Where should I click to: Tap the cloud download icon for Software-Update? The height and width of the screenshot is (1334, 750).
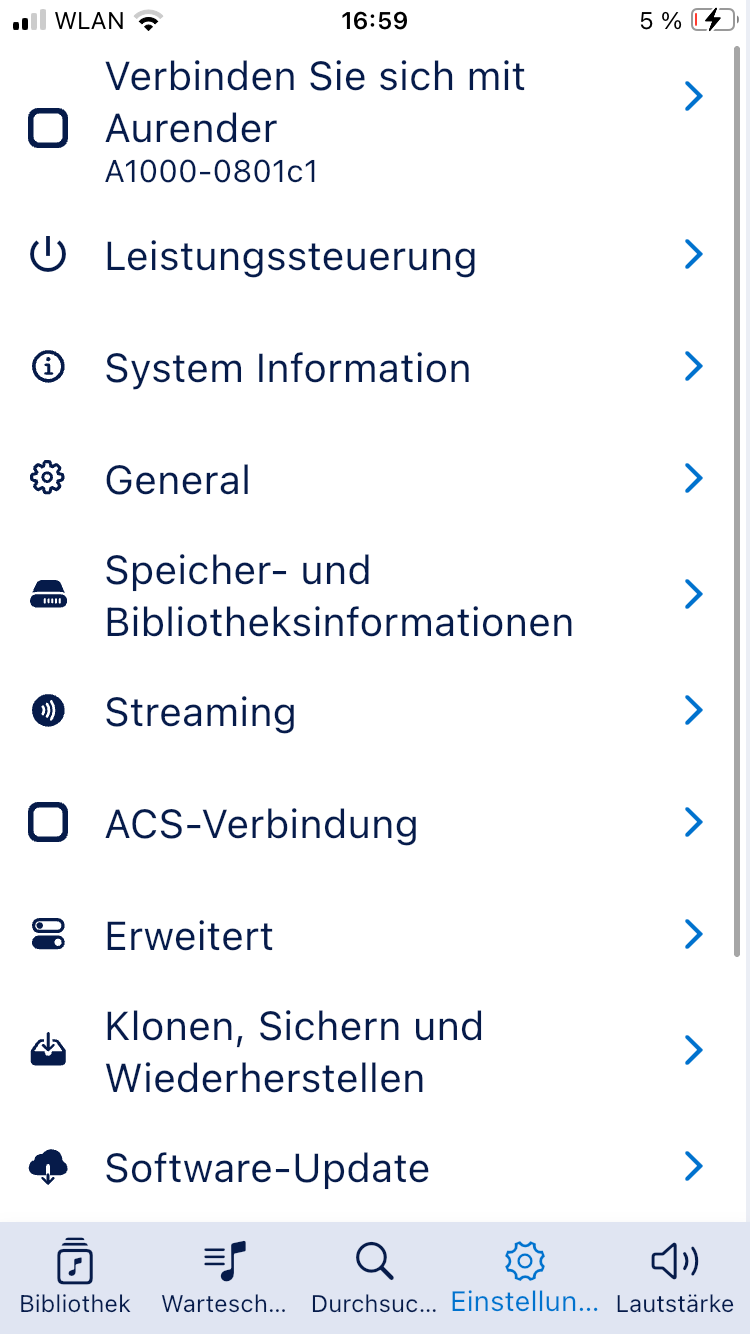click(x=48, y=1166)
